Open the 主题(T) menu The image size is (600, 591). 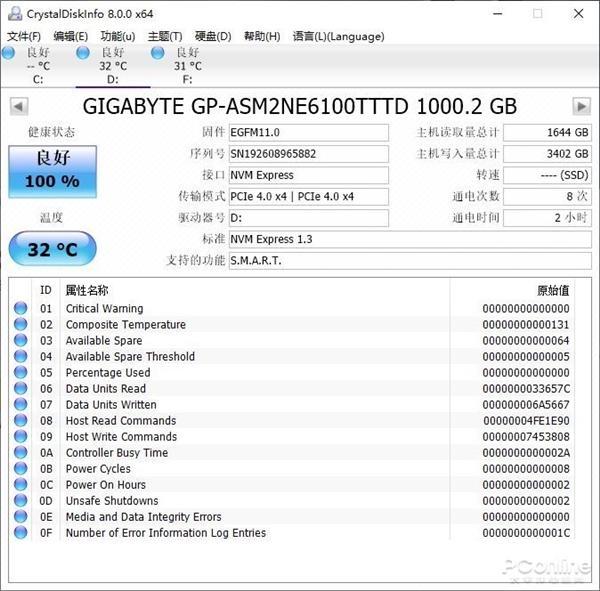tap(165, 36)
